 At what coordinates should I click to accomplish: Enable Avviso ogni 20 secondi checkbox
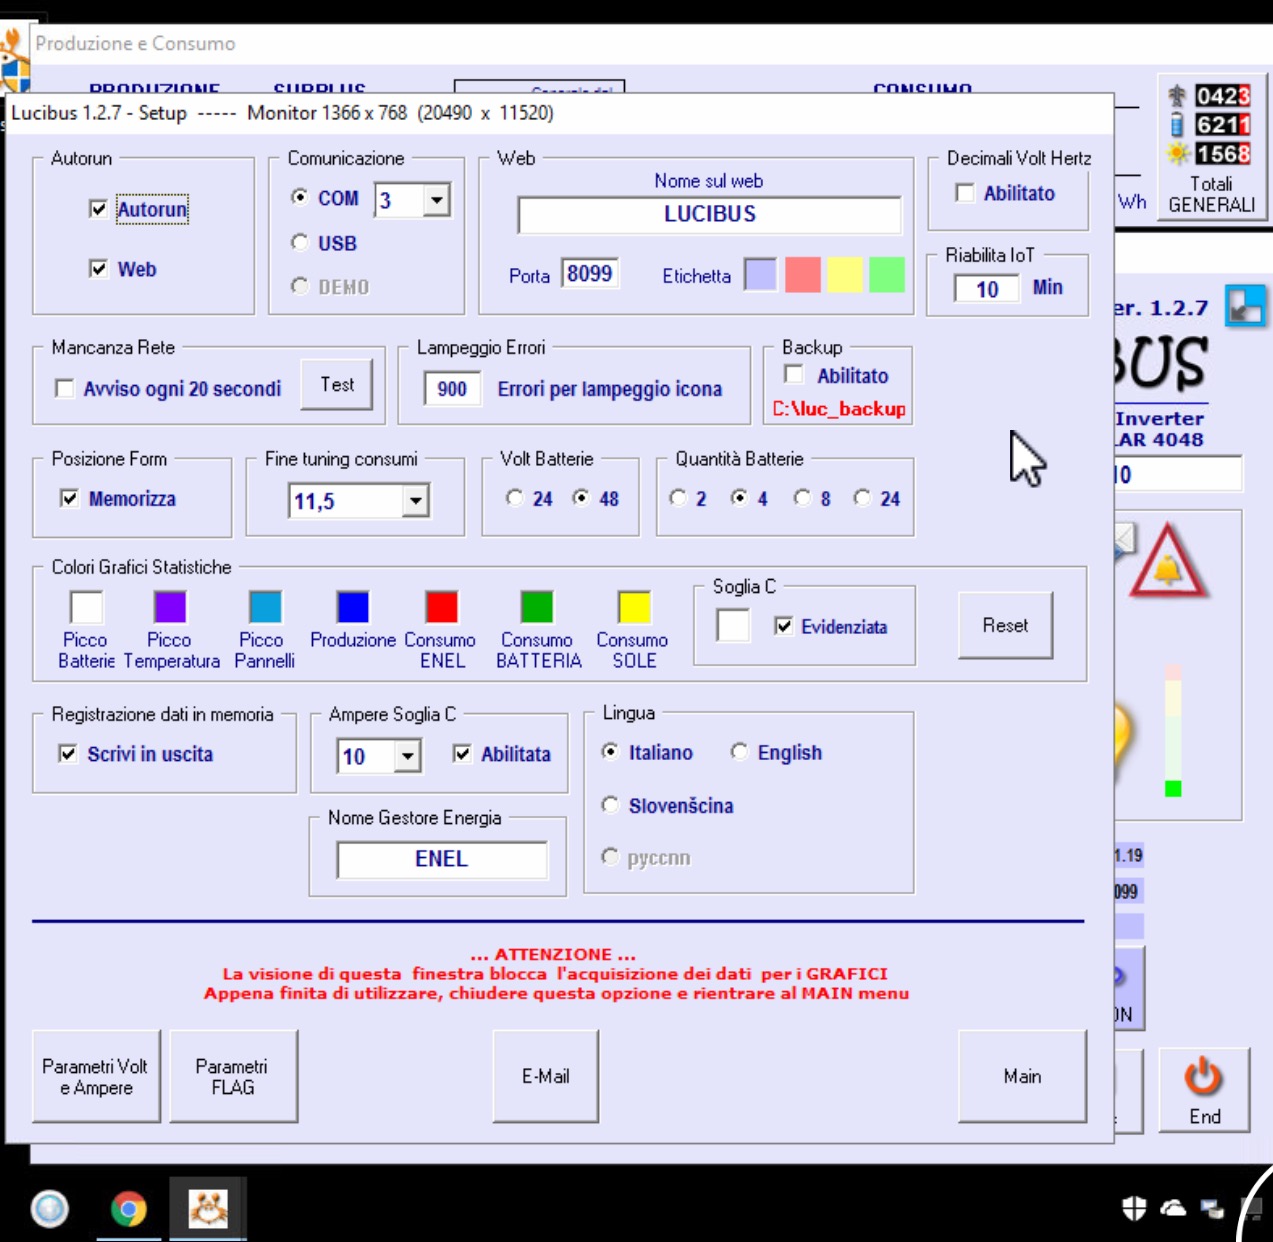click(x=65, y=389)
